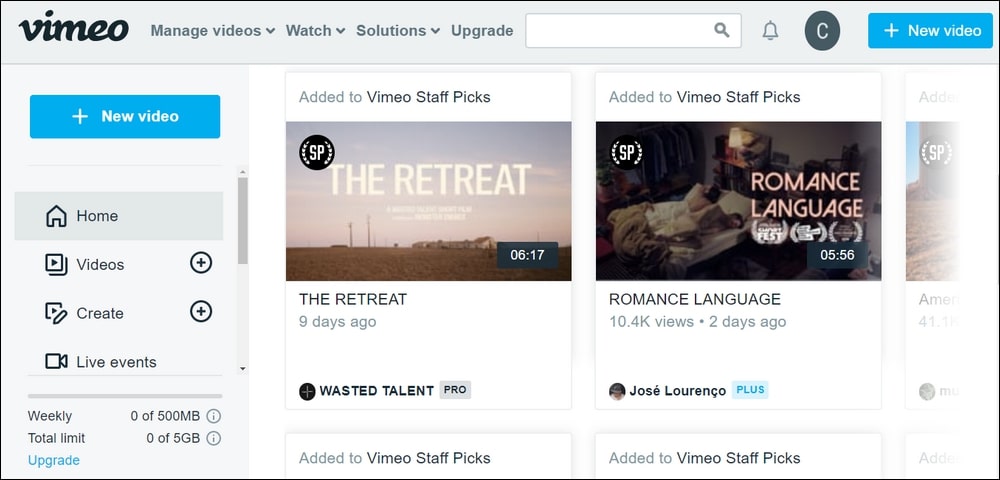Click Staff Pick badge on ROMANCE LANGUAGE thumbnail
This screenshot has height=480, width=1000.
627,152
